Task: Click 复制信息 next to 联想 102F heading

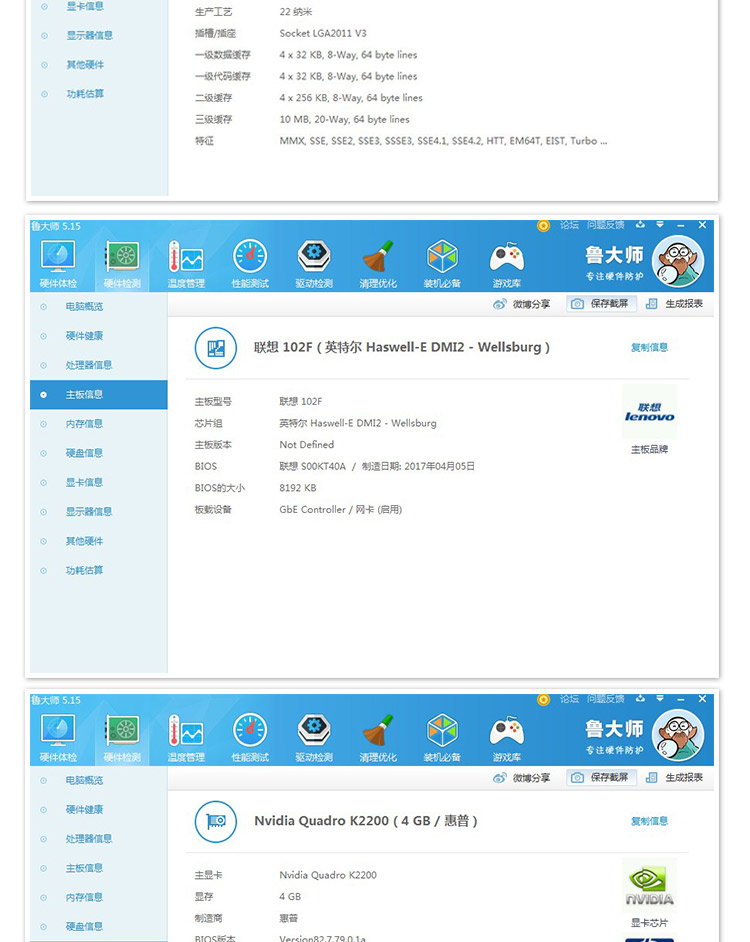Action: click(x=650, y=347)
